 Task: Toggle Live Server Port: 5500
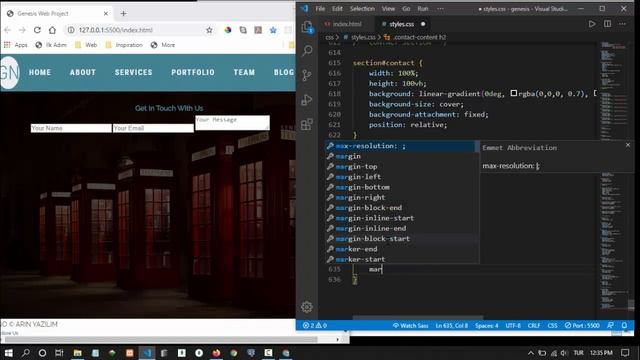coord(582,325)
